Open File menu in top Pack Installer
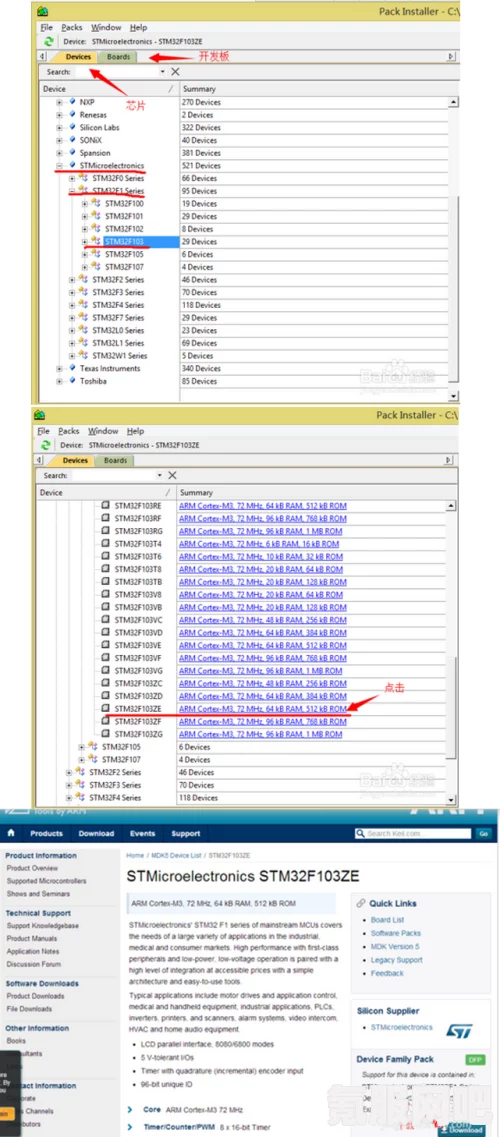Screen dimensions: 500x1137 coord(46,28)
